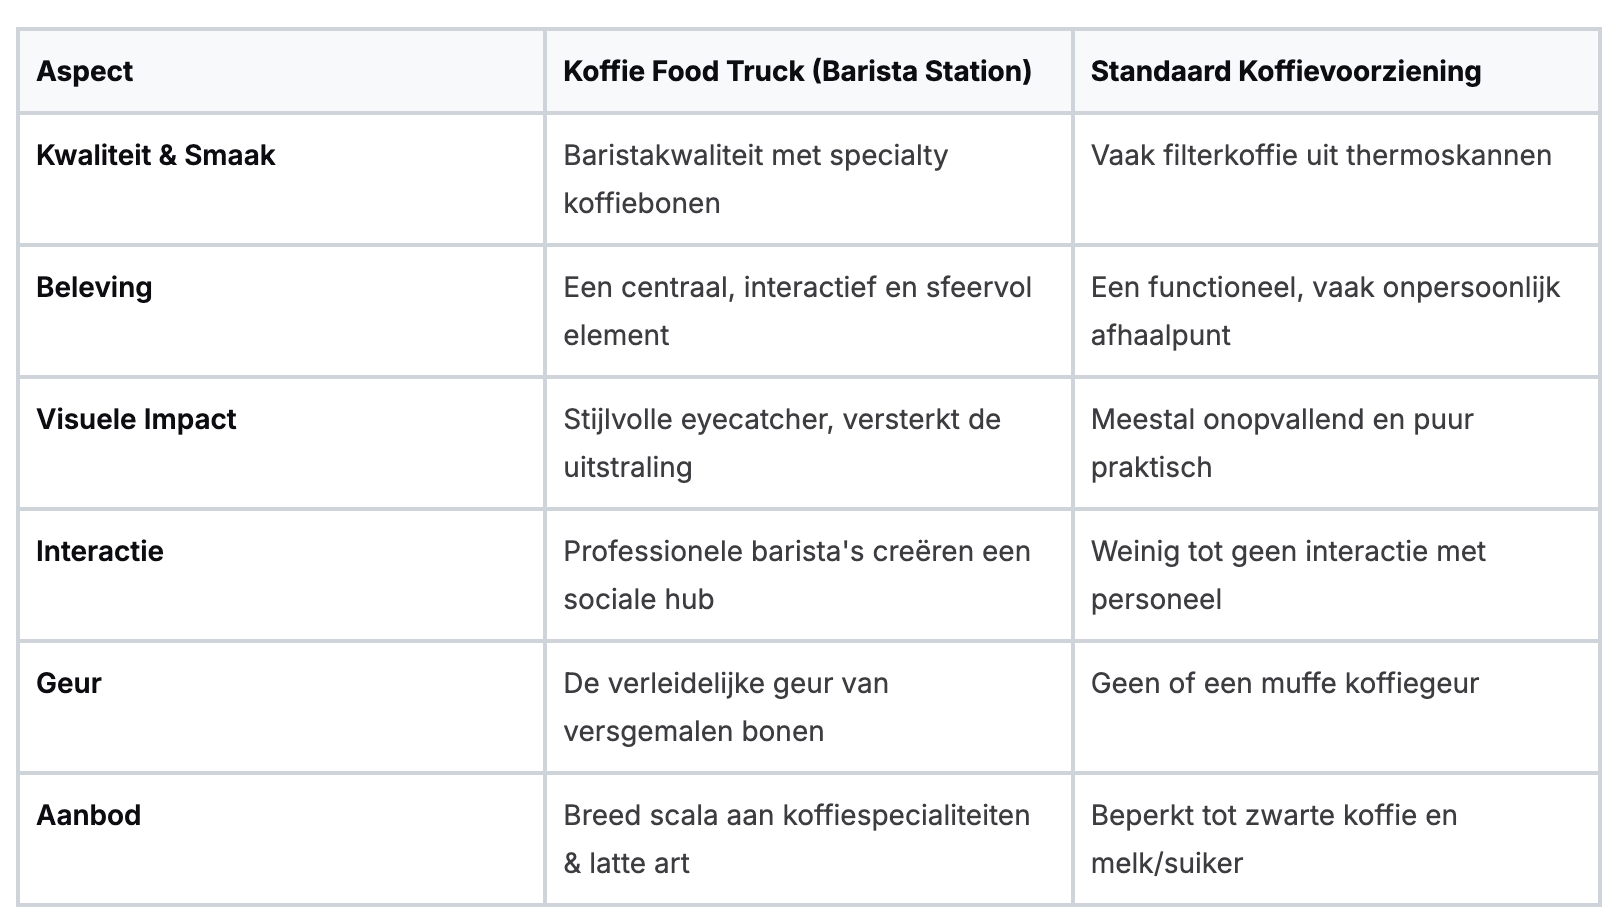This screenshot has width=1620, height=920.
Task: Click the "Baristakwaliteit met specialty koffiebonen" cell
Action: tap(755, 178)
